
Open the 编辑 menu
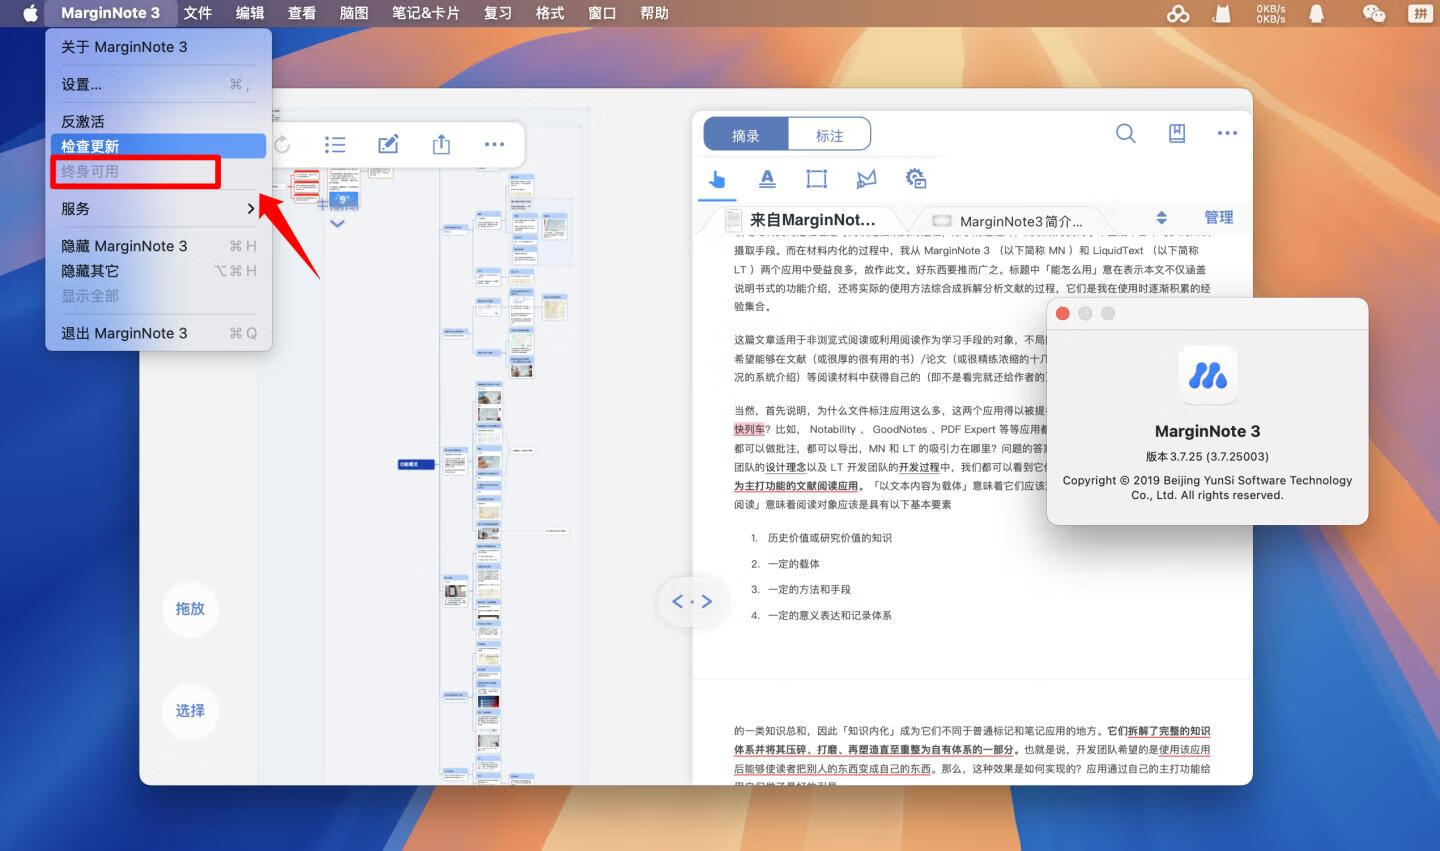pos(250,13)
